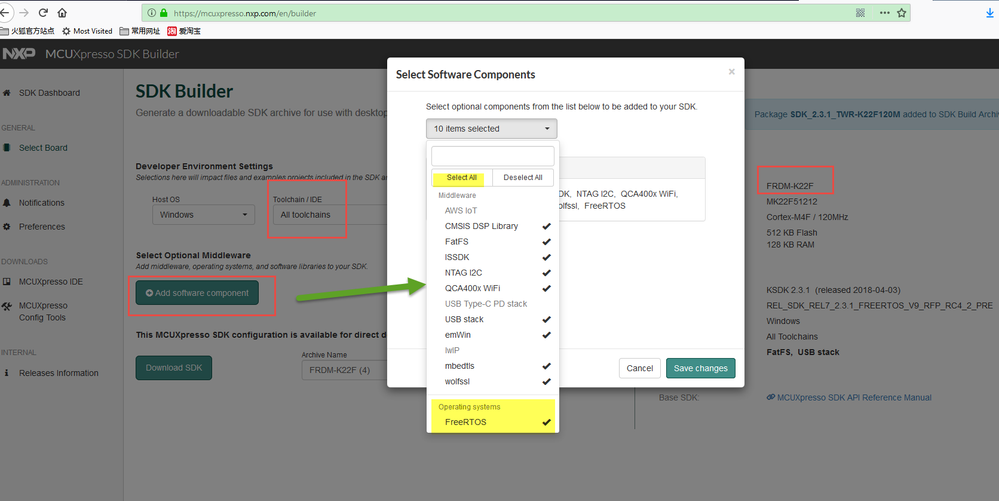Close the Select Software Components dialog

point(731,71)
